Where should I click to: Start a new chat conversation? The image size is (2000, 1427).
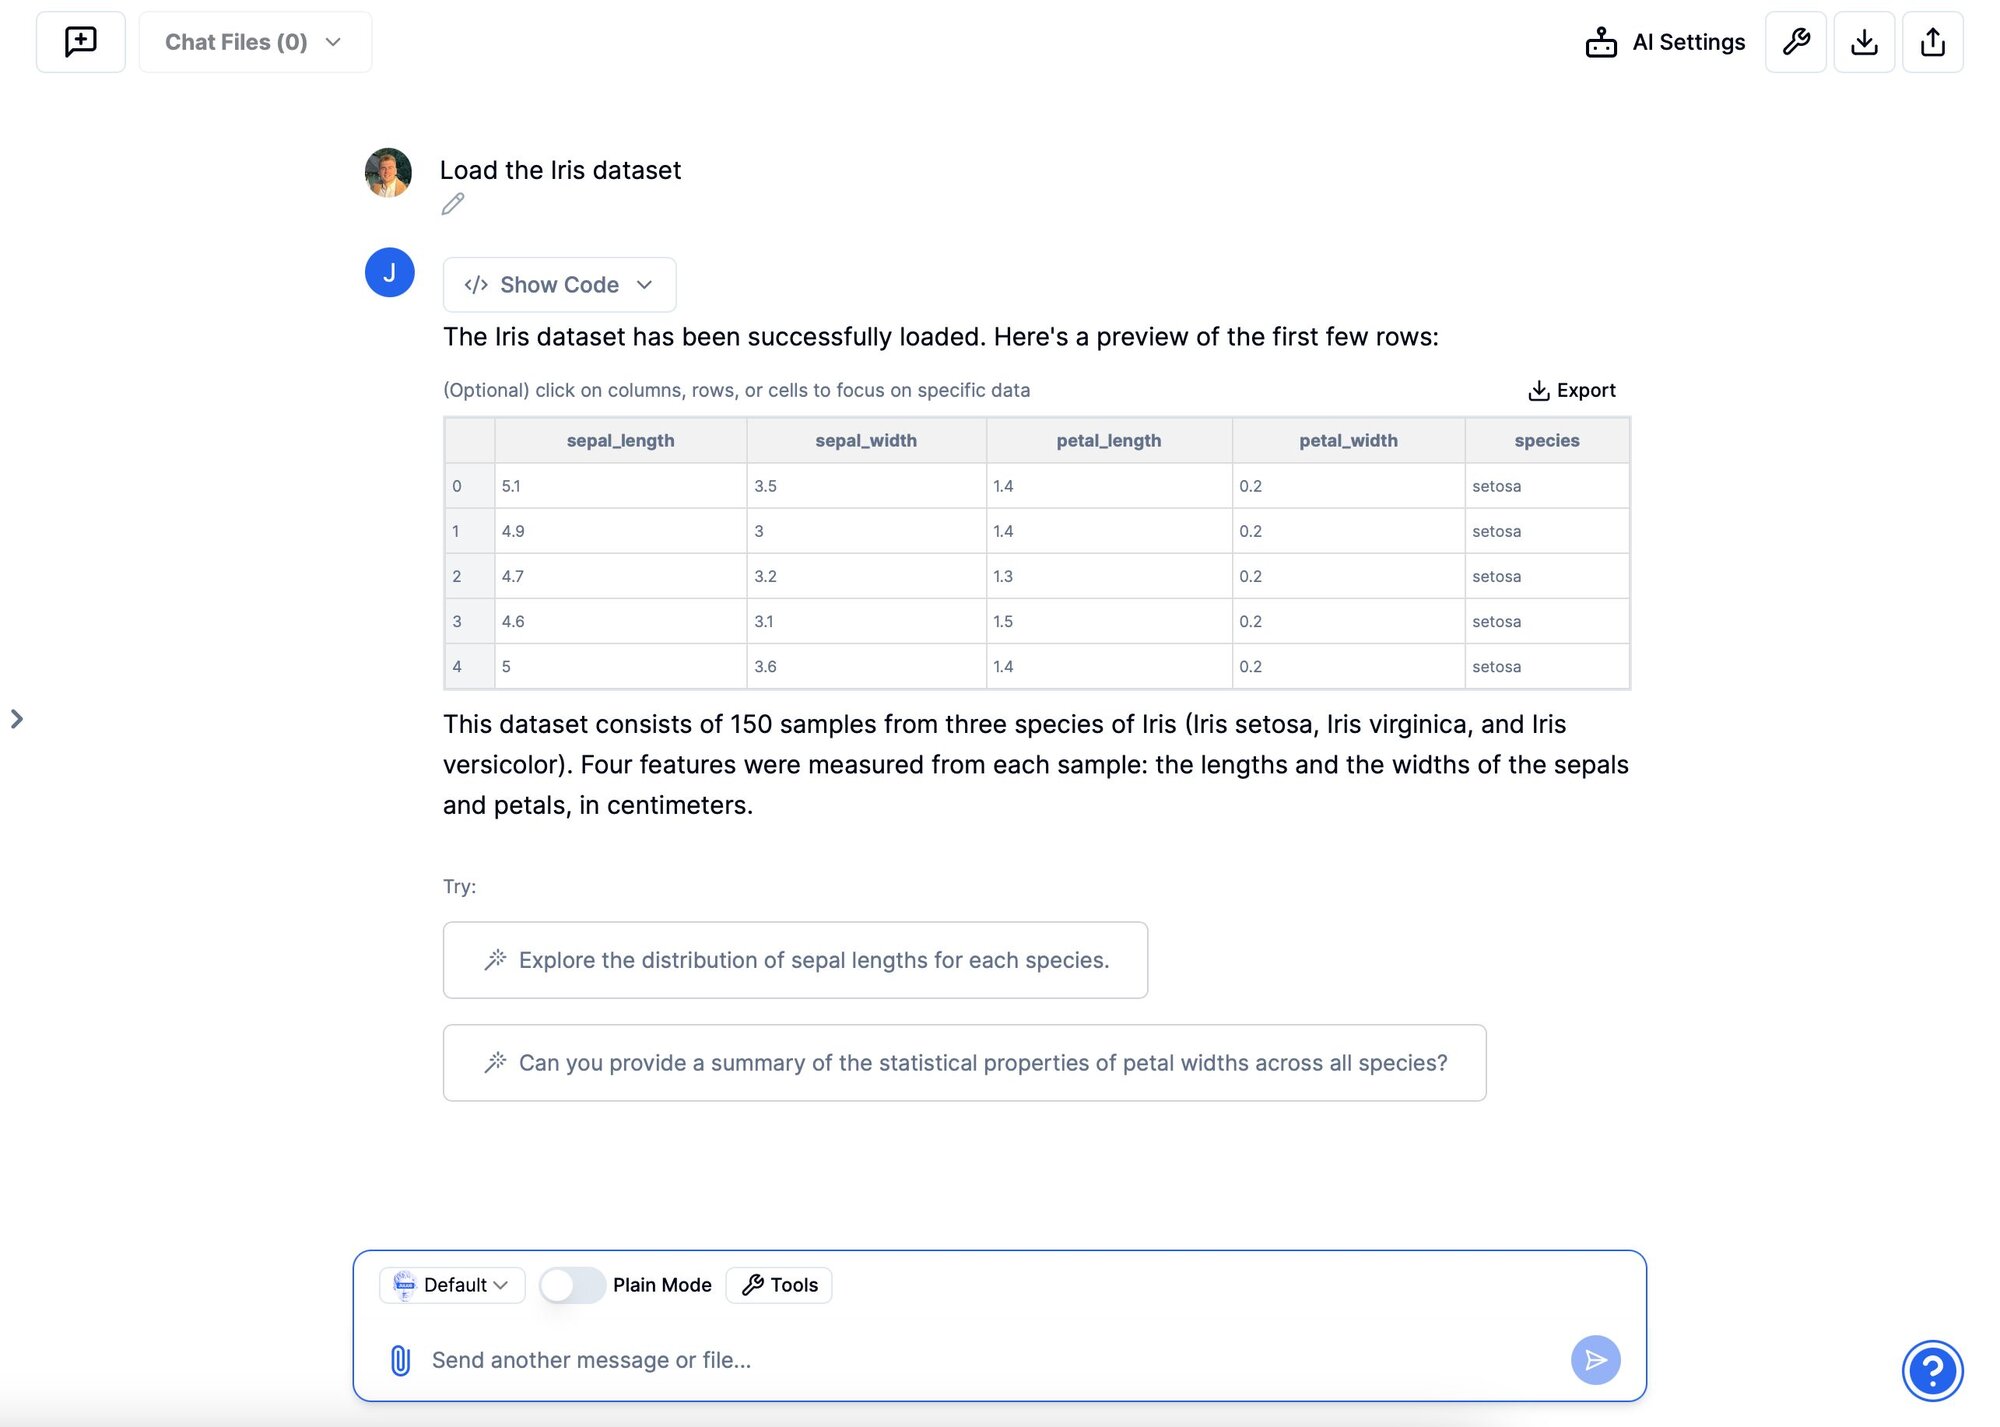80,41
